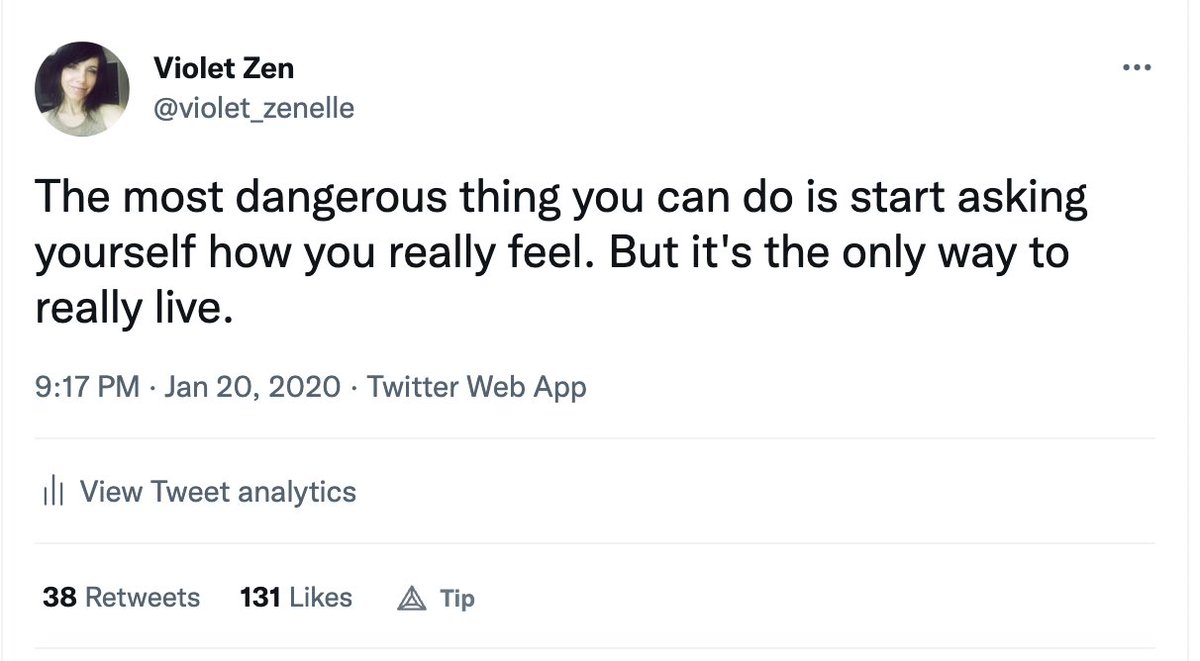The image size is (1200, 661).
Task: Click the retweet count number 38
Action: tap(59, 598)
